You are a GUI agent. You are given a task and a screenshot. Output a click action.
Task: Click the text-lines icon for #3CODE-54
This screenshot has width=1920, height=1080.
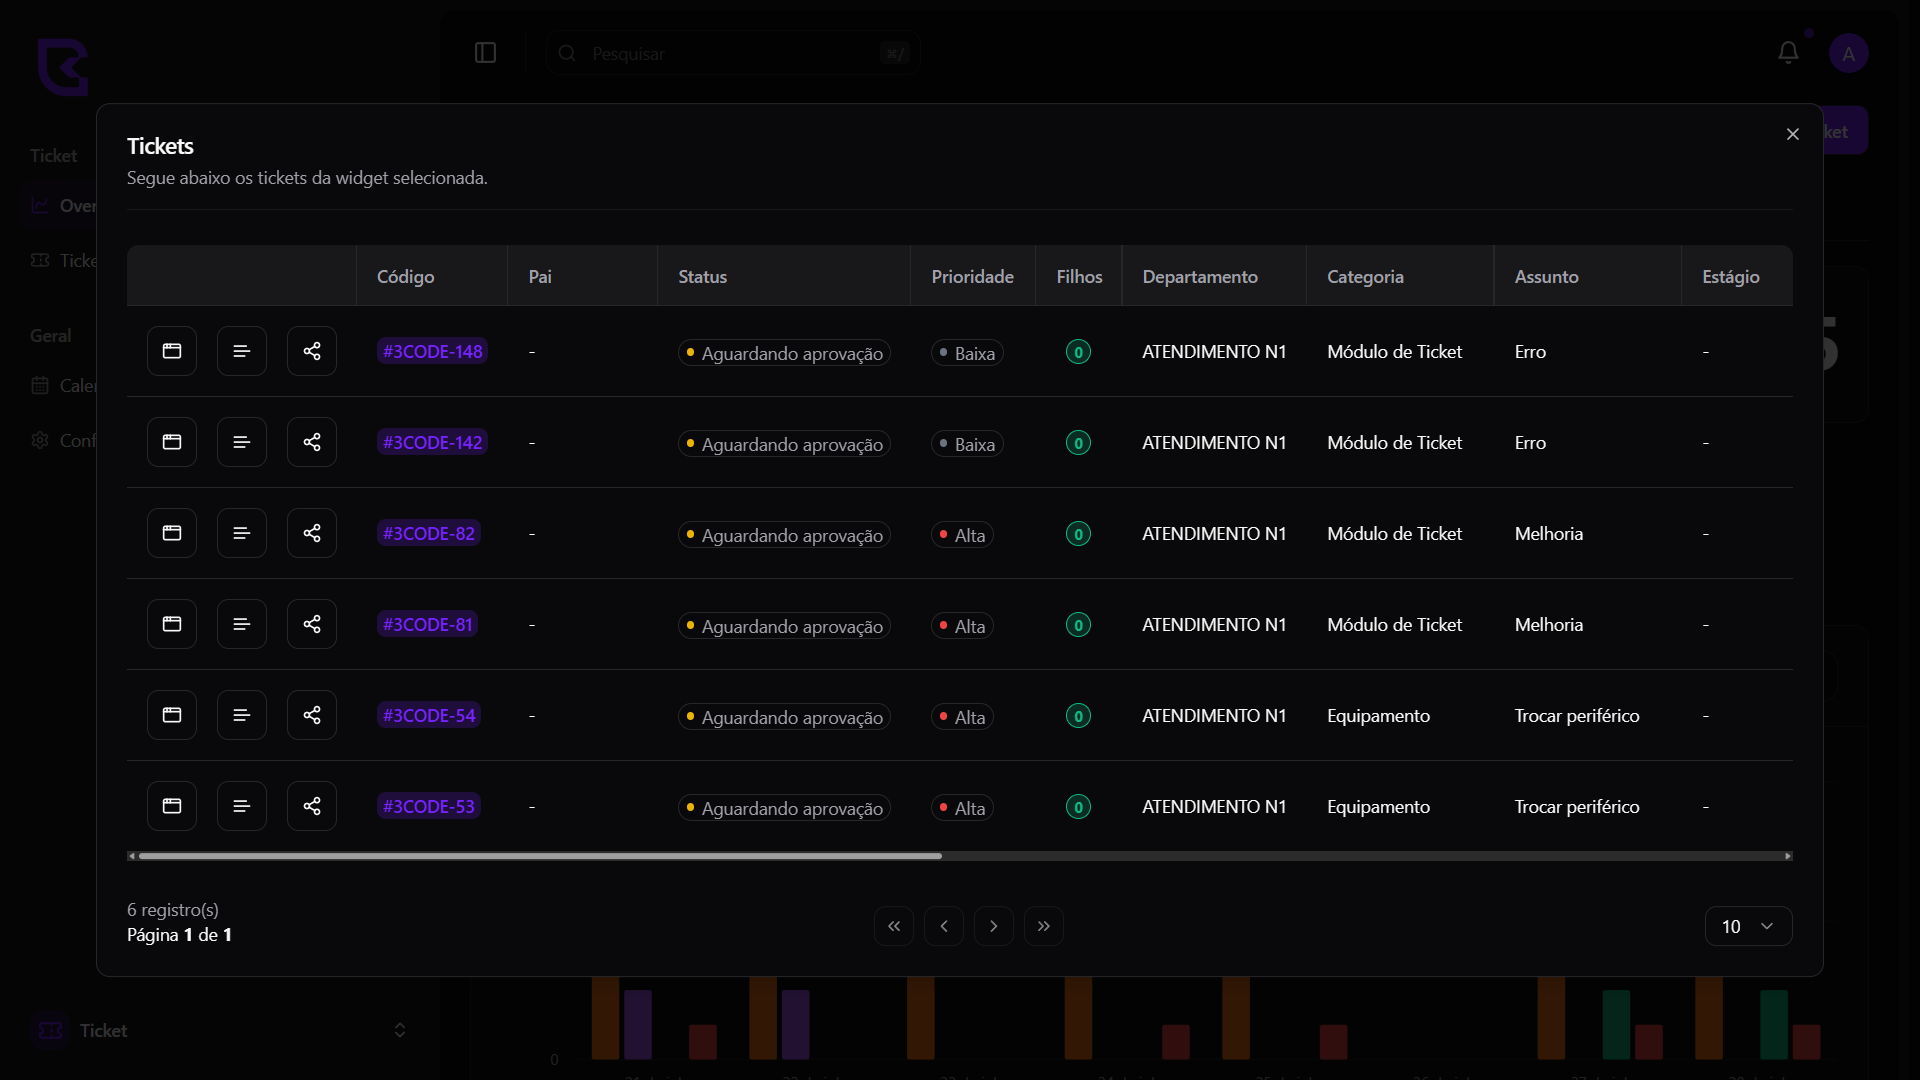click(x=242, y=715)
